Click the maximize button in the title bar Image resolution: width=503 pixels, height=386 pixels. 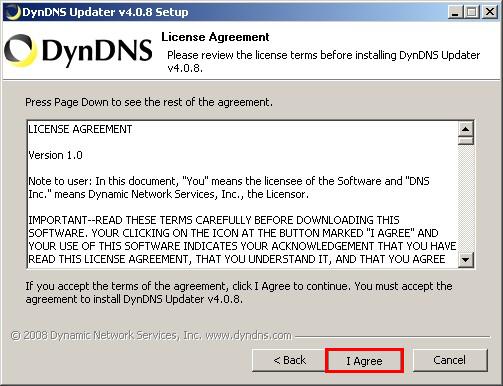pos(472,12)
